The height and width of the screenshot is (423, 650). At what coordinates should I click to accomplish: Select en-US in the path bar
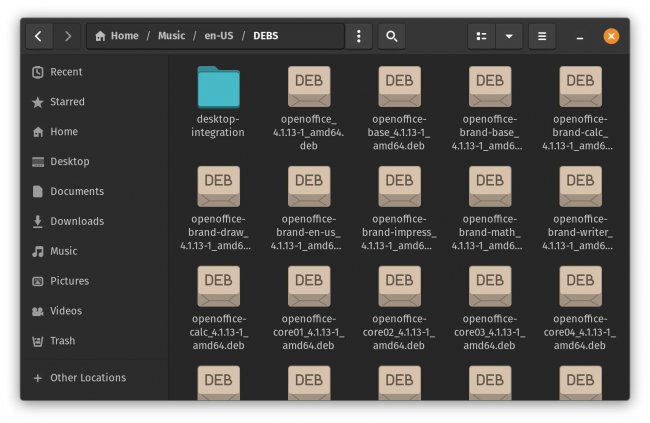[x=218, y=36]
